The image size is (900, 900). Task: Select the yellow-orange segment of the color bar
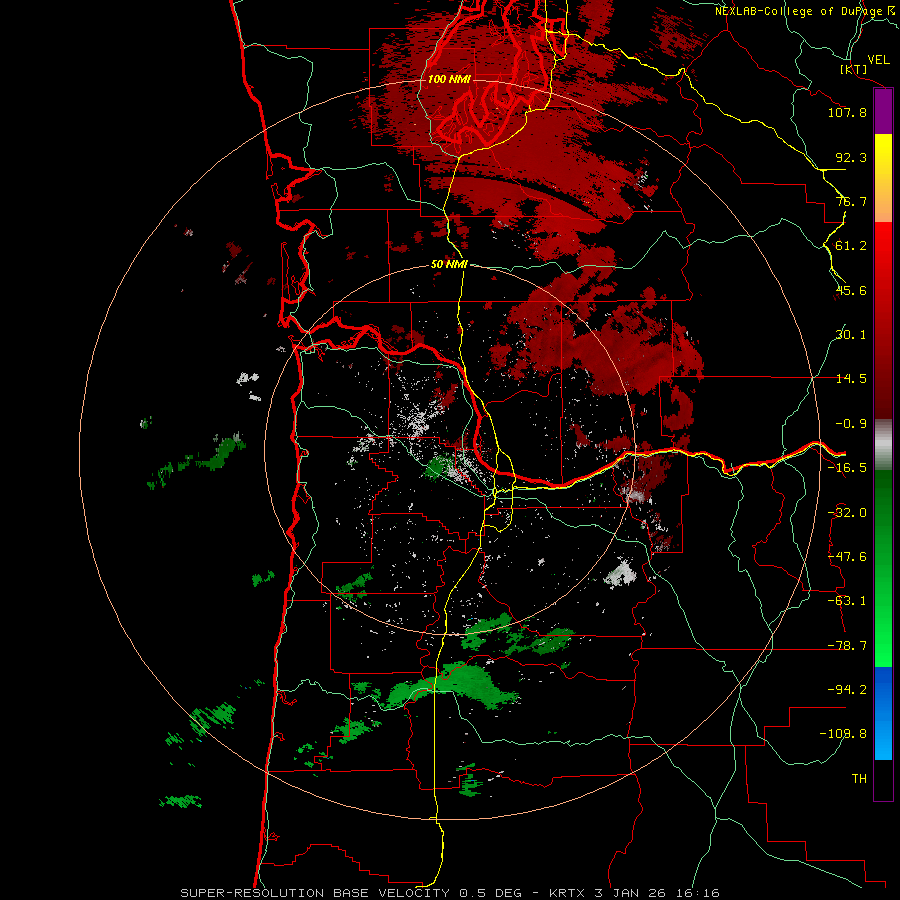(883, 178)
